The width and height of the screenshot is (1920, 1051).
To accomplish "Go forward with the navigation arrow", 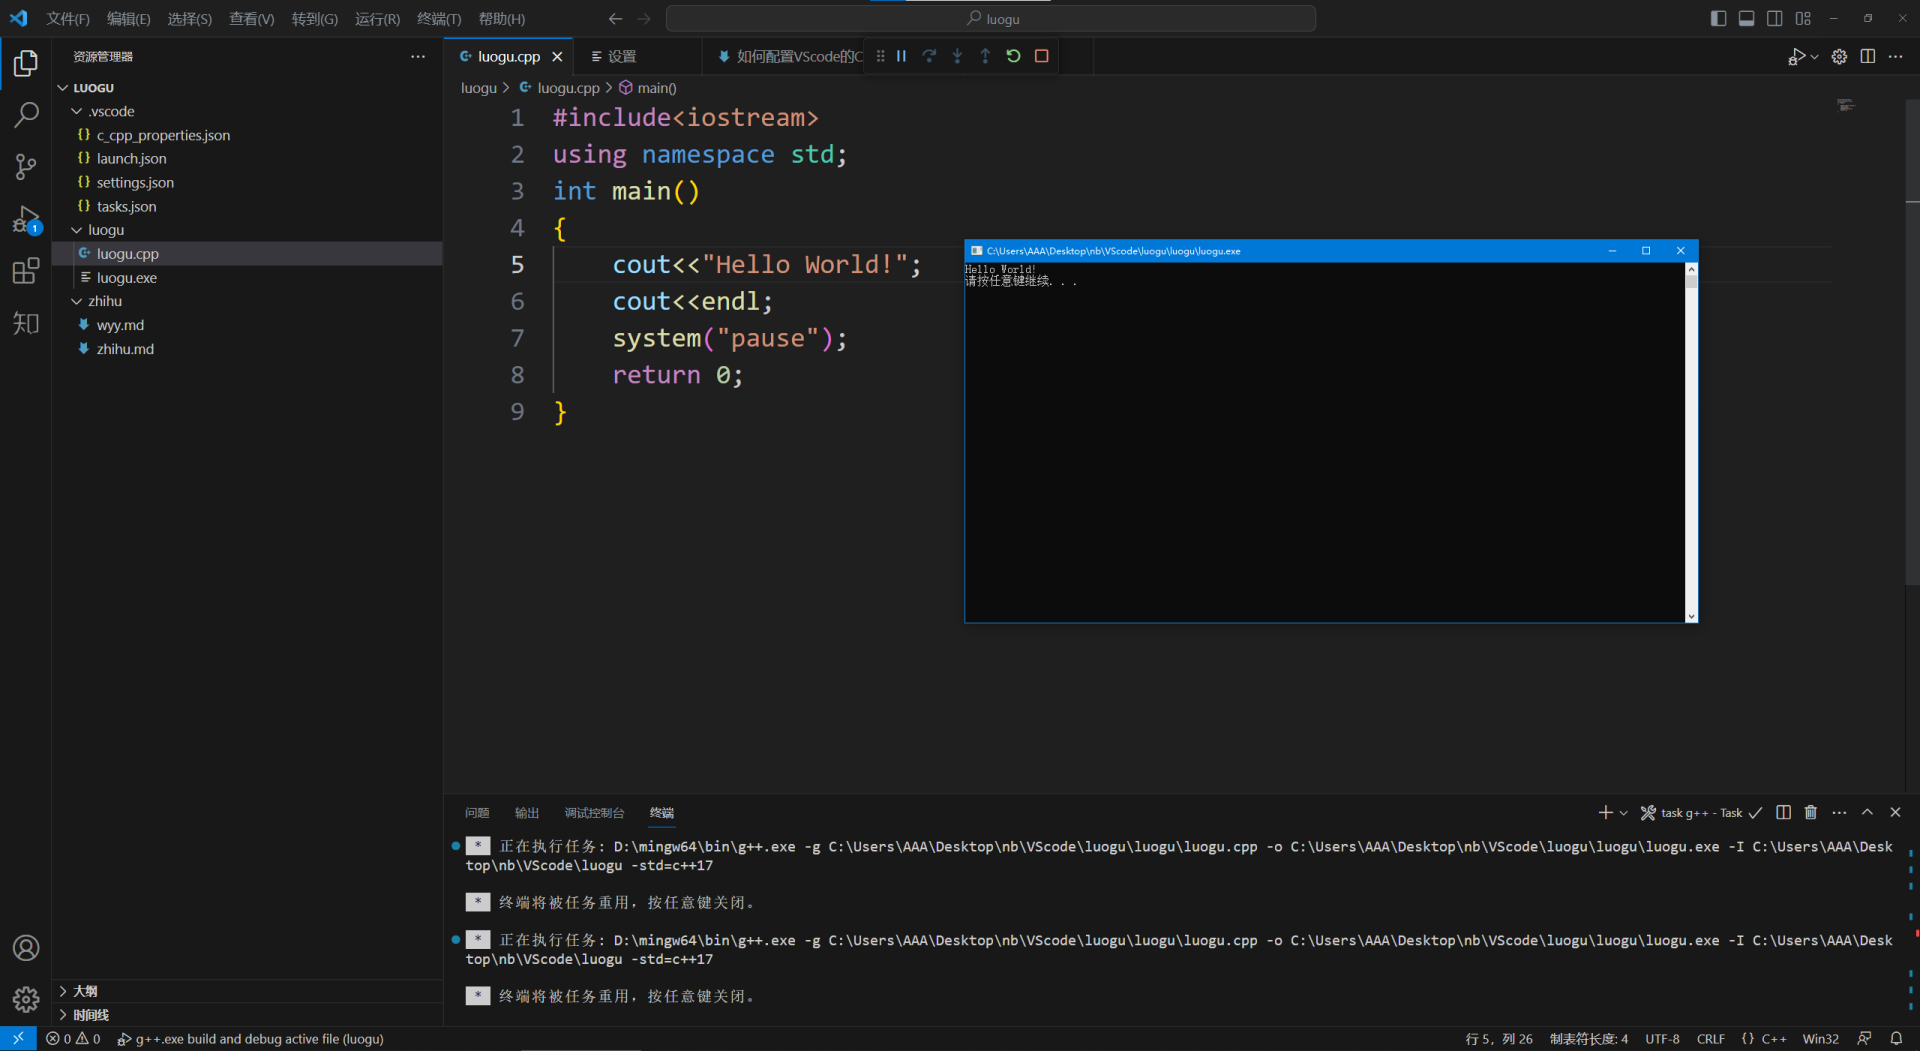I will pos(644,18).
